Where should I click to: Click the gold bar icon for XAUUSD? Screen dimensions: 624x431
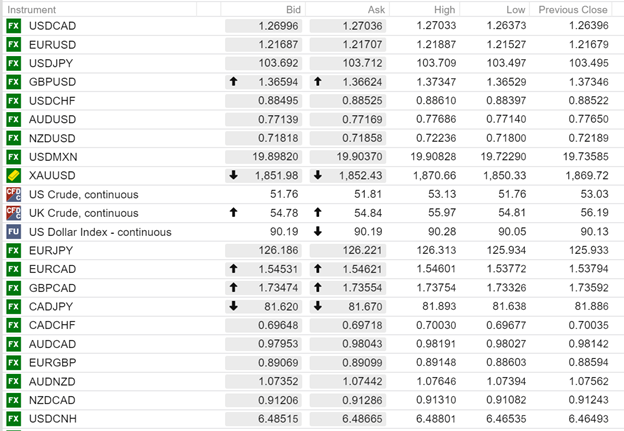coord(14,176)
